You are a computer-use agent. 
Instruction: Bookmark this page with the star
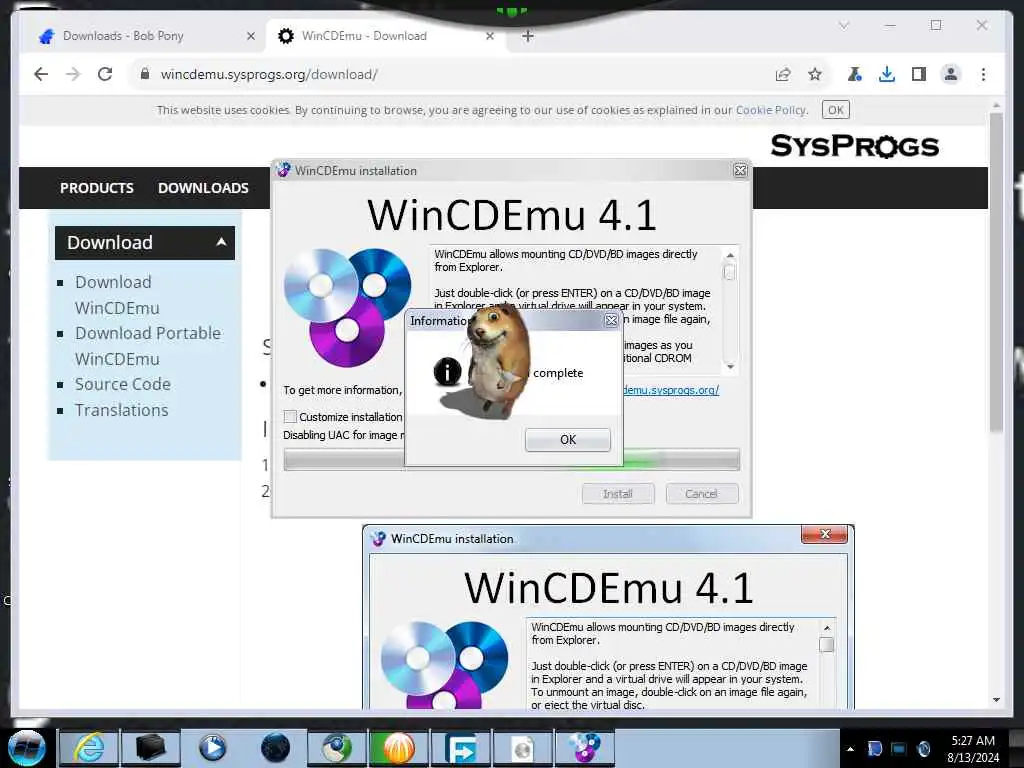click(814, 74)
